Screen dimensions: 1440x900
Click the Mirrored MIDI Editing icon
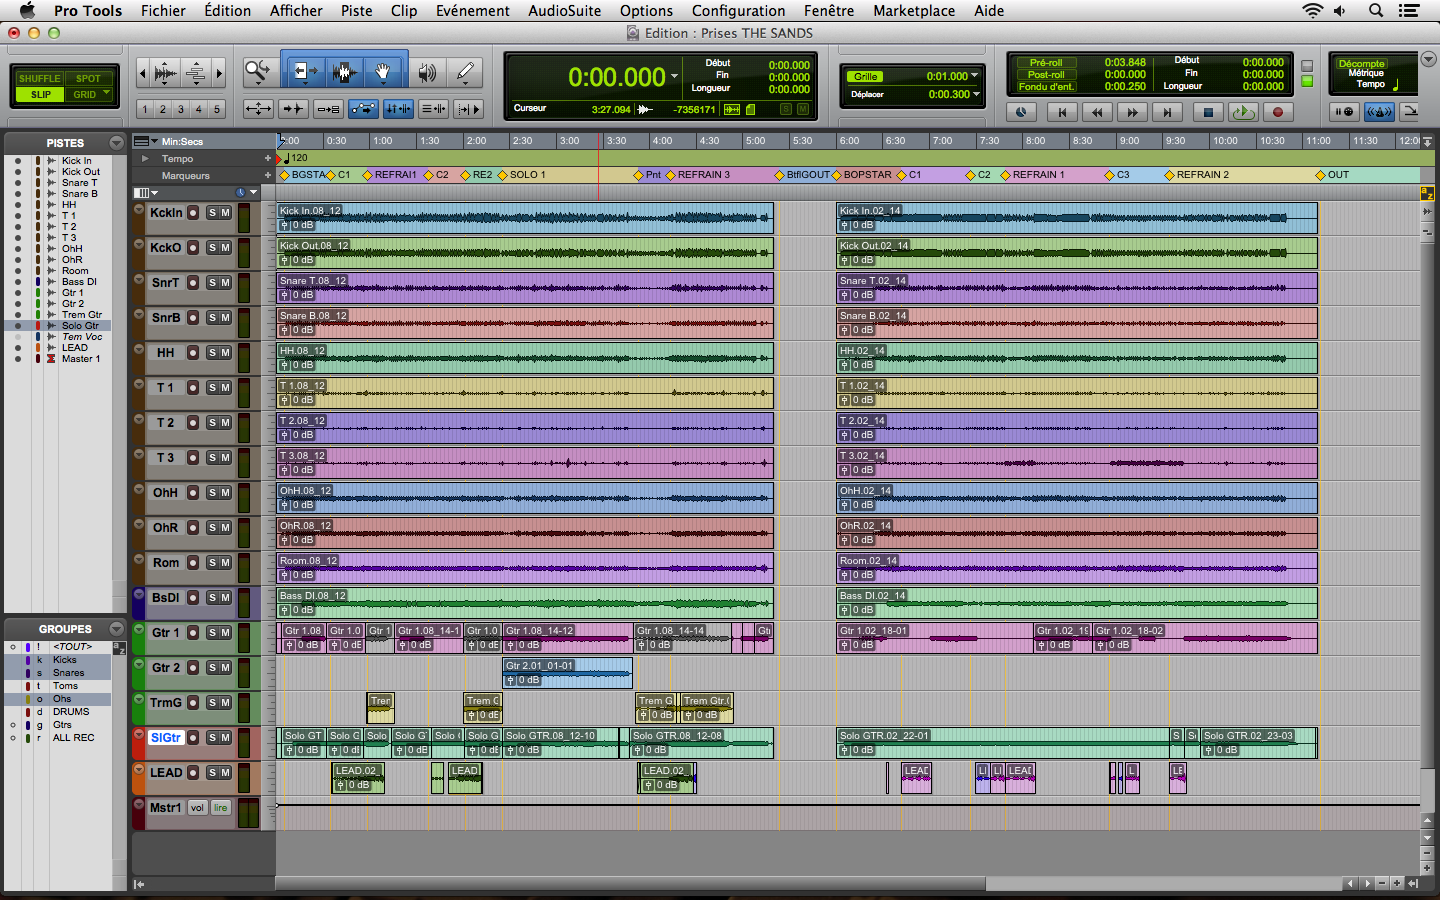(328, 109)
